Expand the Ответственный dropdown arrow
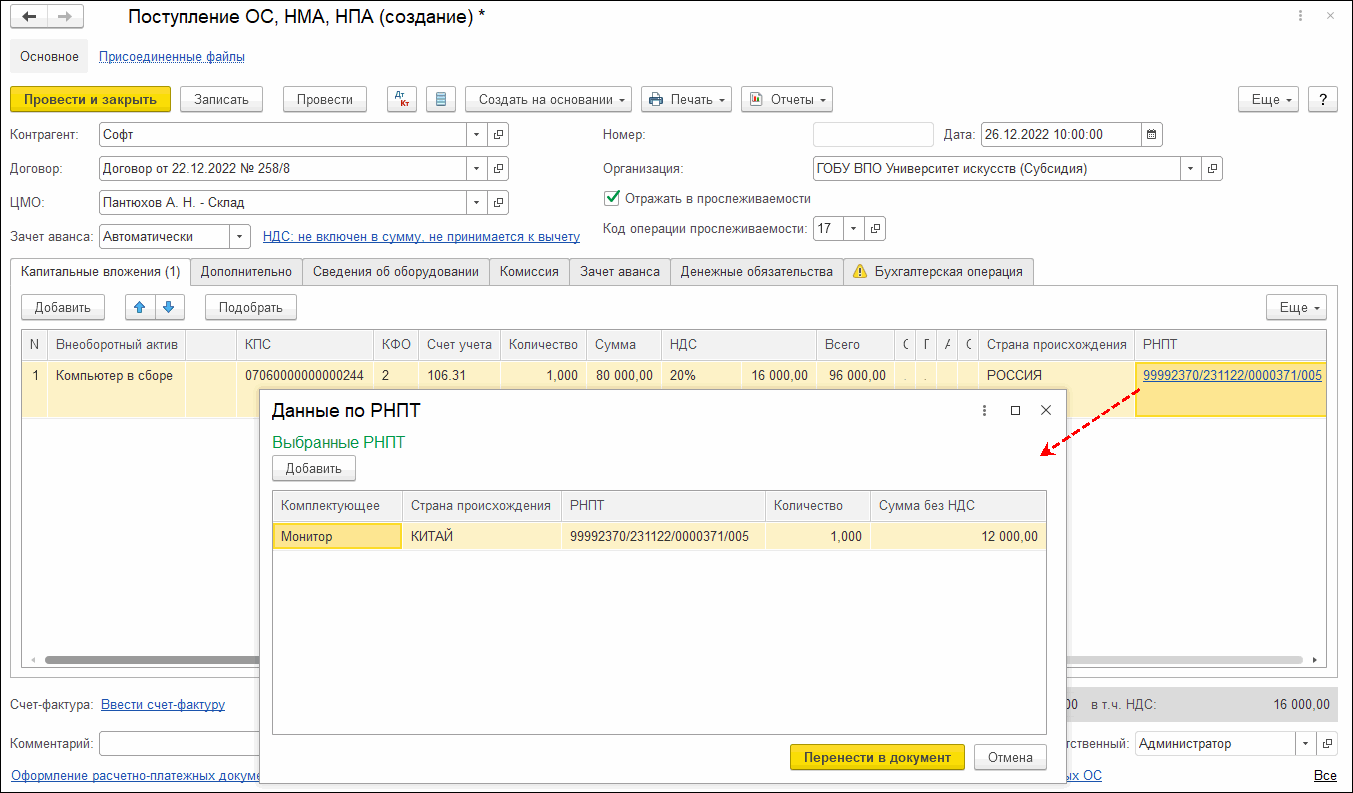This screenshot has height=793, width=1353. point(1306,743)
